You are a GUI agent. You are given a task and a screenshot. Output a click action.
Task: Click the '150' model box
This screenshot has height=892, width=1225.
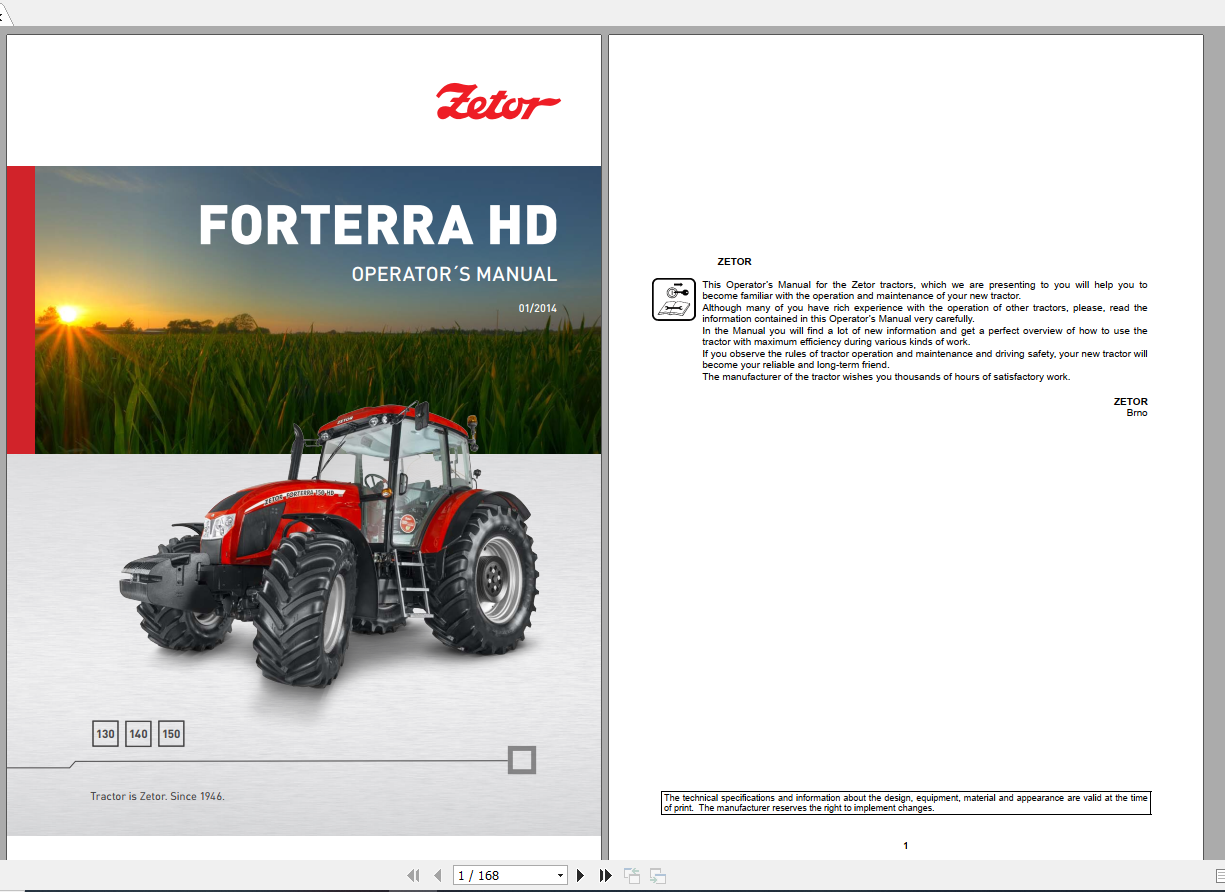click(x=171, y=734)
